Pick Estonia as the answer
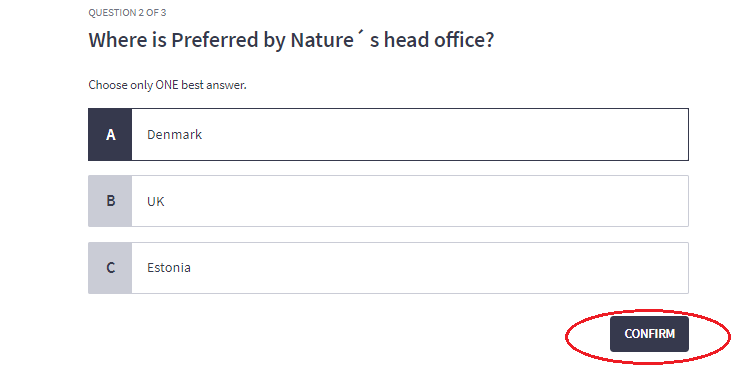Screen dimensions: 748x385 388,268
